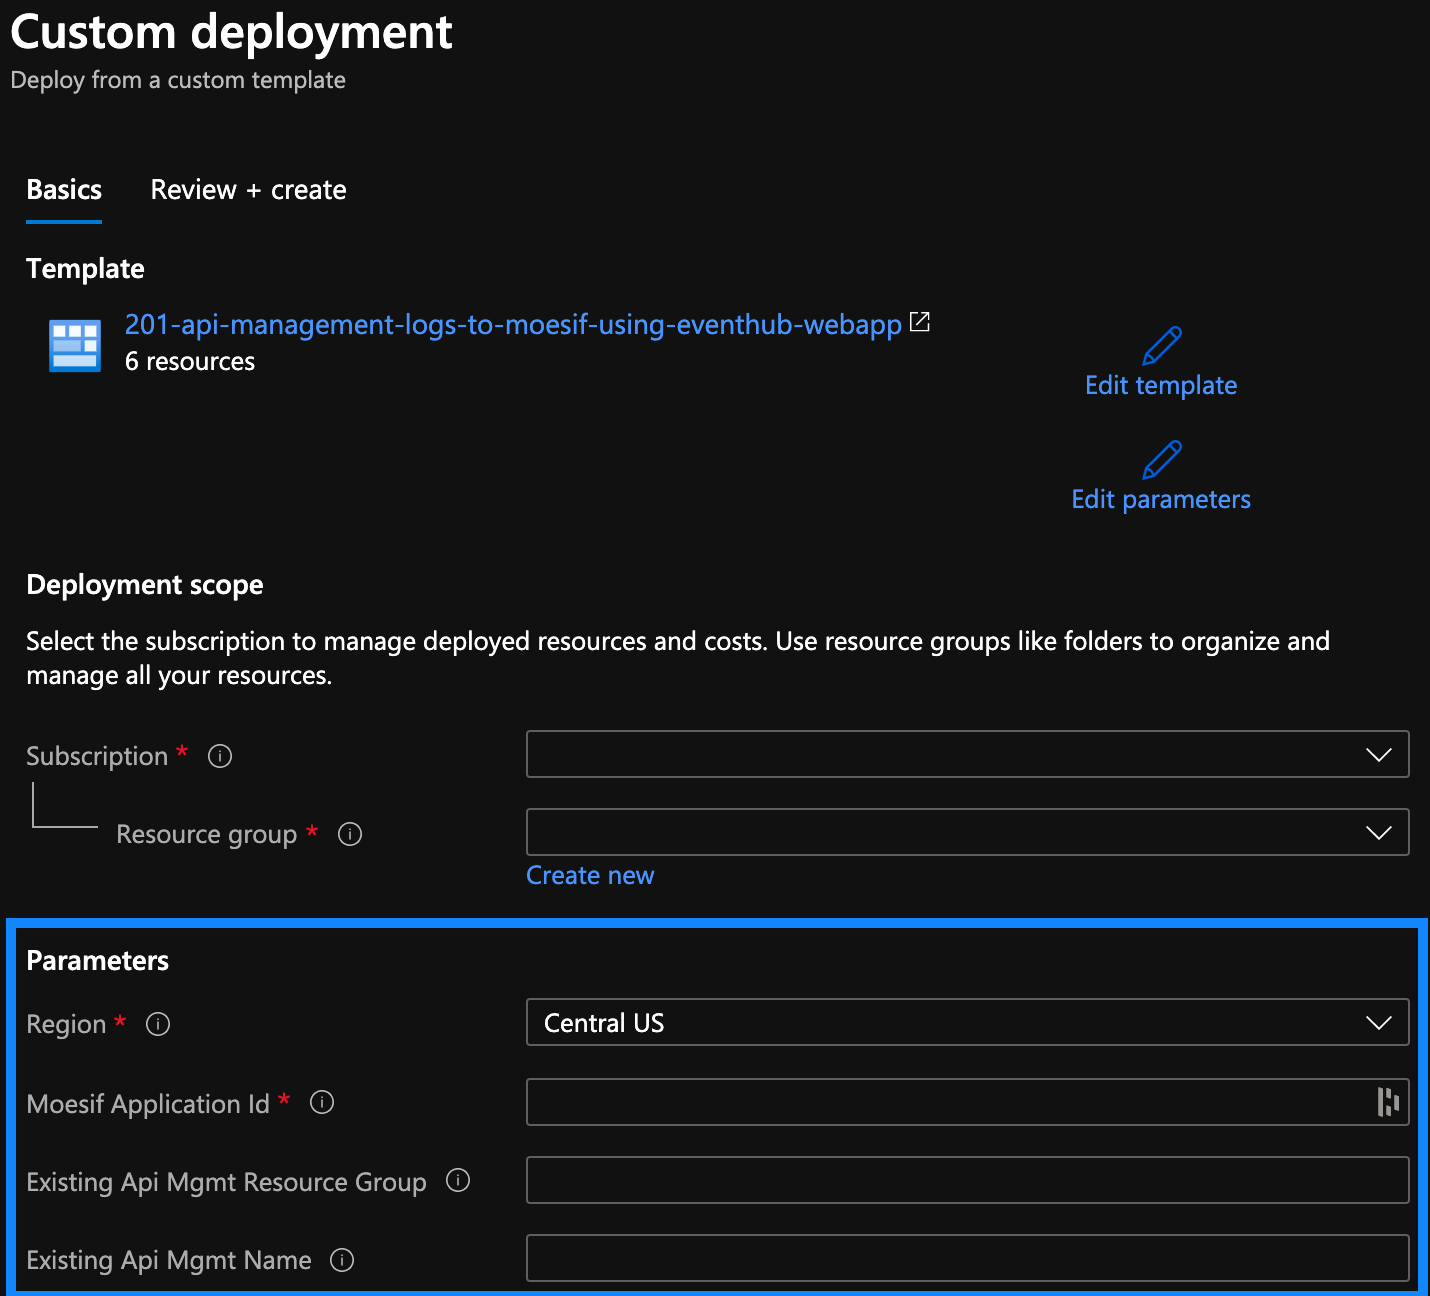Click the template resource grid icon
The image size is (1430, 1296).
(x=74, y=344)
